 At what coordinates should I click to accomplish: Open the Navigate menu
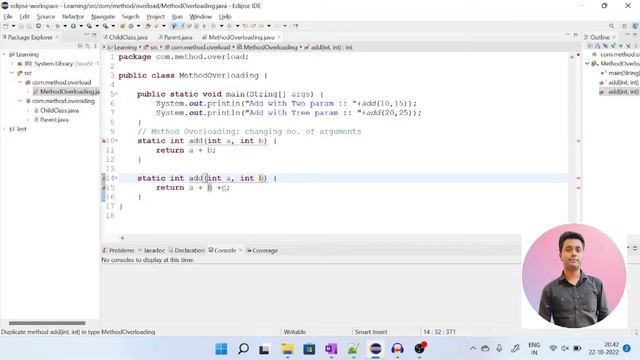103,16
